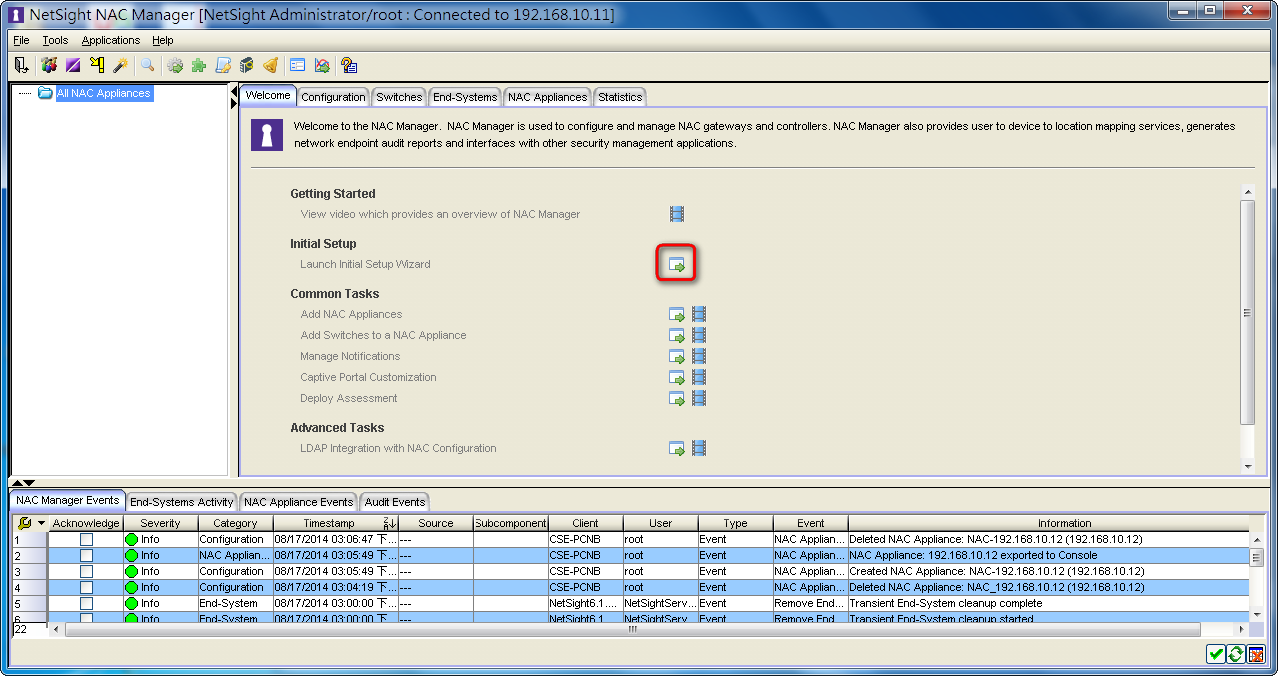Click the down arrow above the events tabs

29,483
